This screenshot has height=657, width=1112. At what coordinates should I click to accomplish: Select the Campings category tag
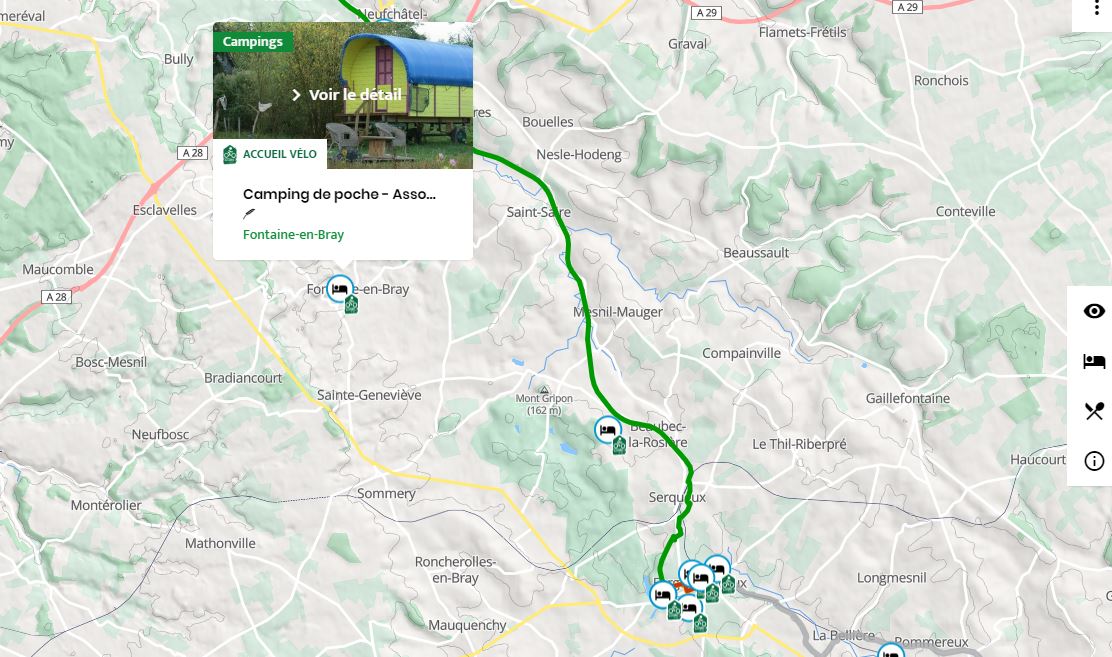tap(252, 42)
